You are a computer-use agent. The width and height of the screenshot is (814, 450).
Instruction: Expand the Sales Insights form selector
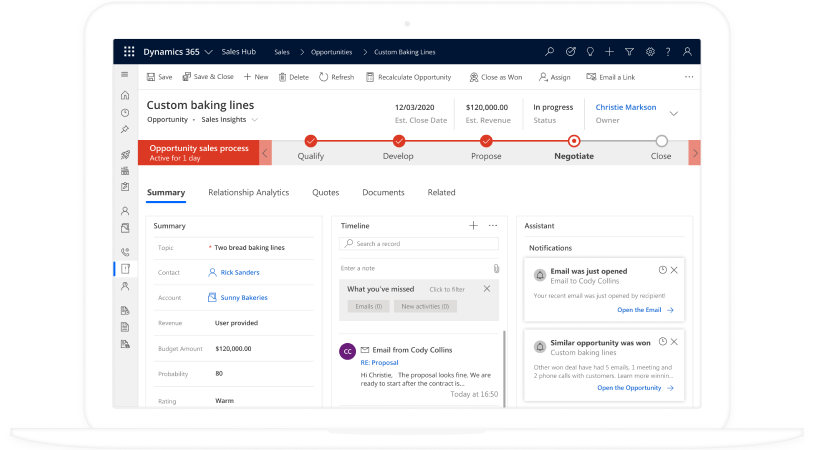255,120
